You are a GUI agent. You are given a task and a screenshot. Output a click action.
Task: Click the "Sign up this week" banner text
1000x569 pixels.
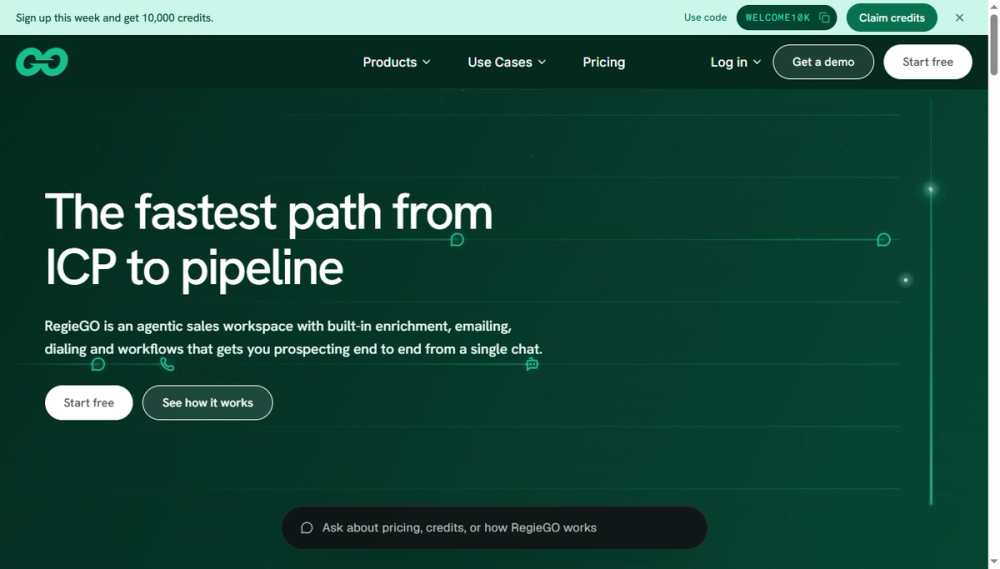click(x=114, y=18)
